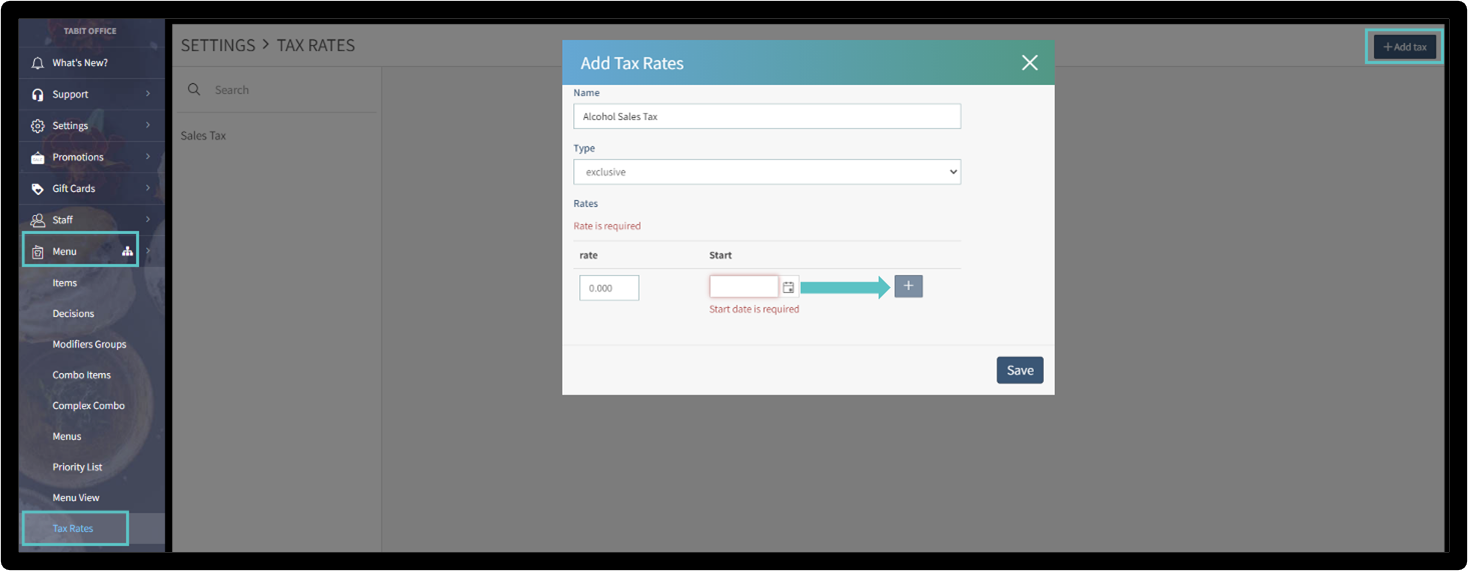Click the plus button to add rate row

908,287
